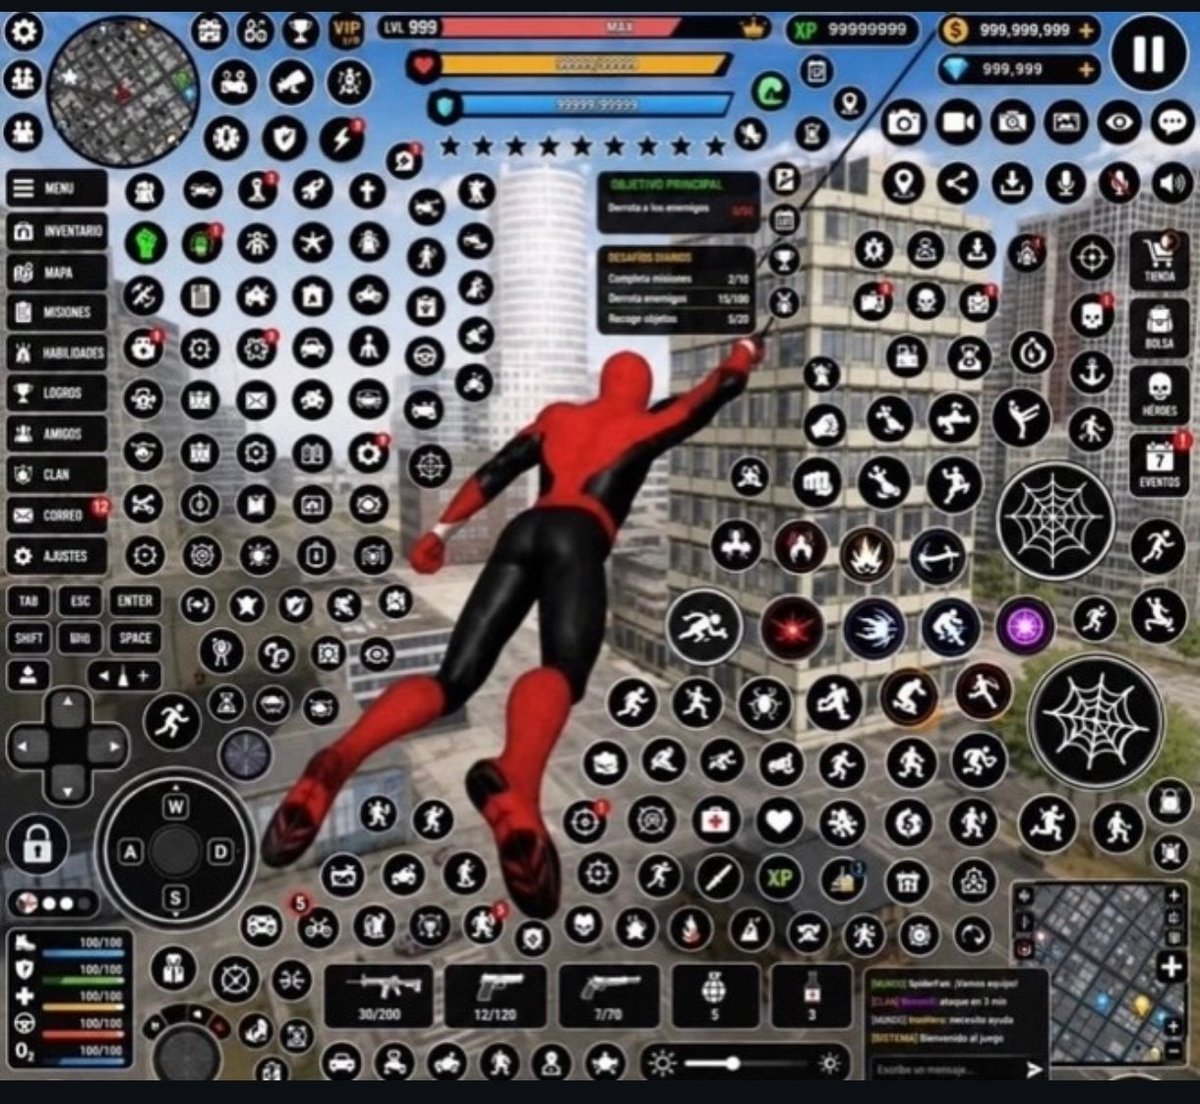The width and height of the screenshot is (1200, 1104).
Task: Click the share icon
Action: click(x=958, y=183)
